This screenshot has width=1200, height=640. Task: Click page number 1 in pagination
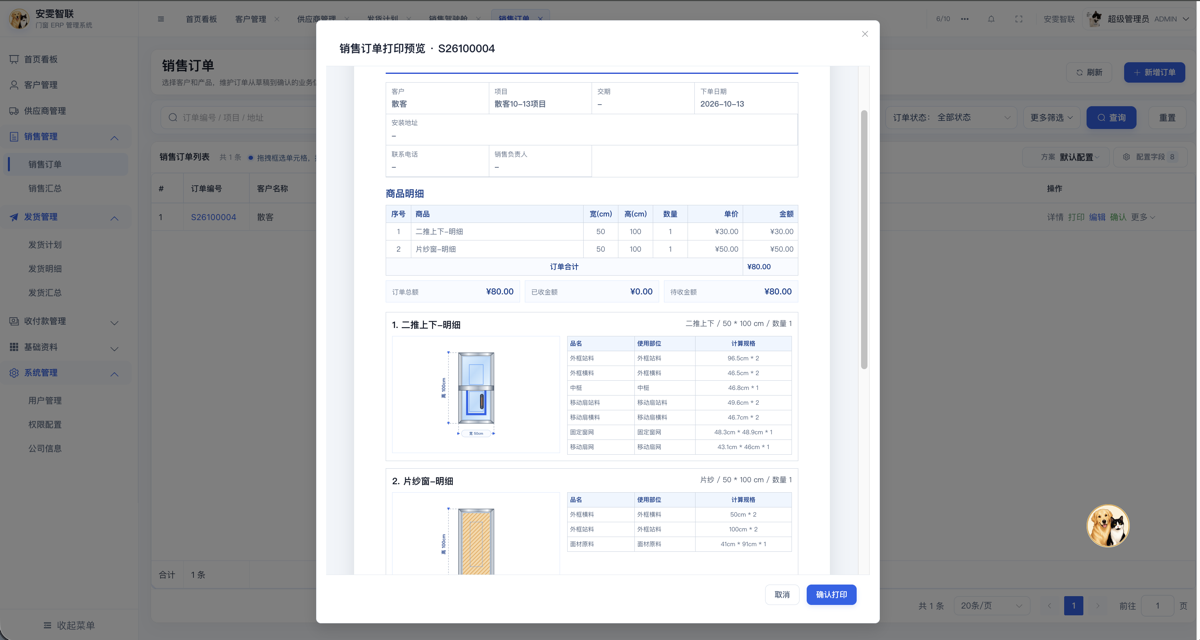pyautogui.click(x=1073, y=606)
